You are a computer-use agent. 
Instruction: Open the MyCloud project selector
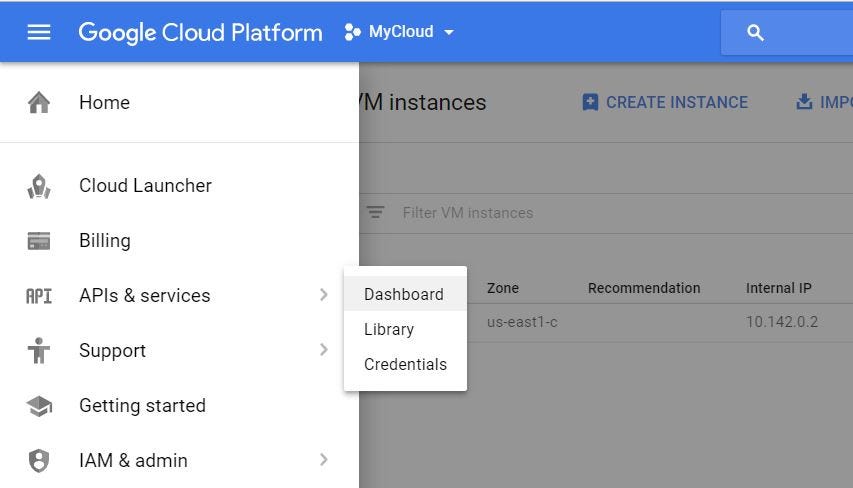399,32
